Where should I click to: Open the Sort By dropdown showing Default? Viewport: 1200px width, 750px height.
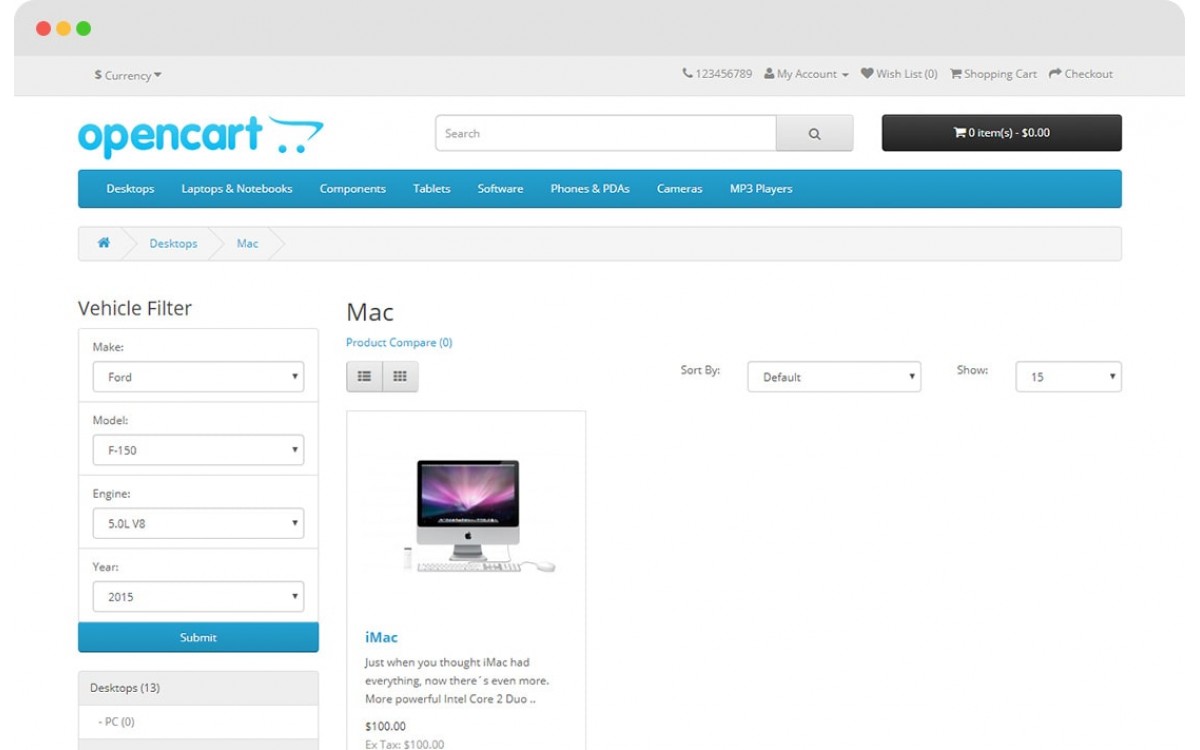tap(834, 377)
